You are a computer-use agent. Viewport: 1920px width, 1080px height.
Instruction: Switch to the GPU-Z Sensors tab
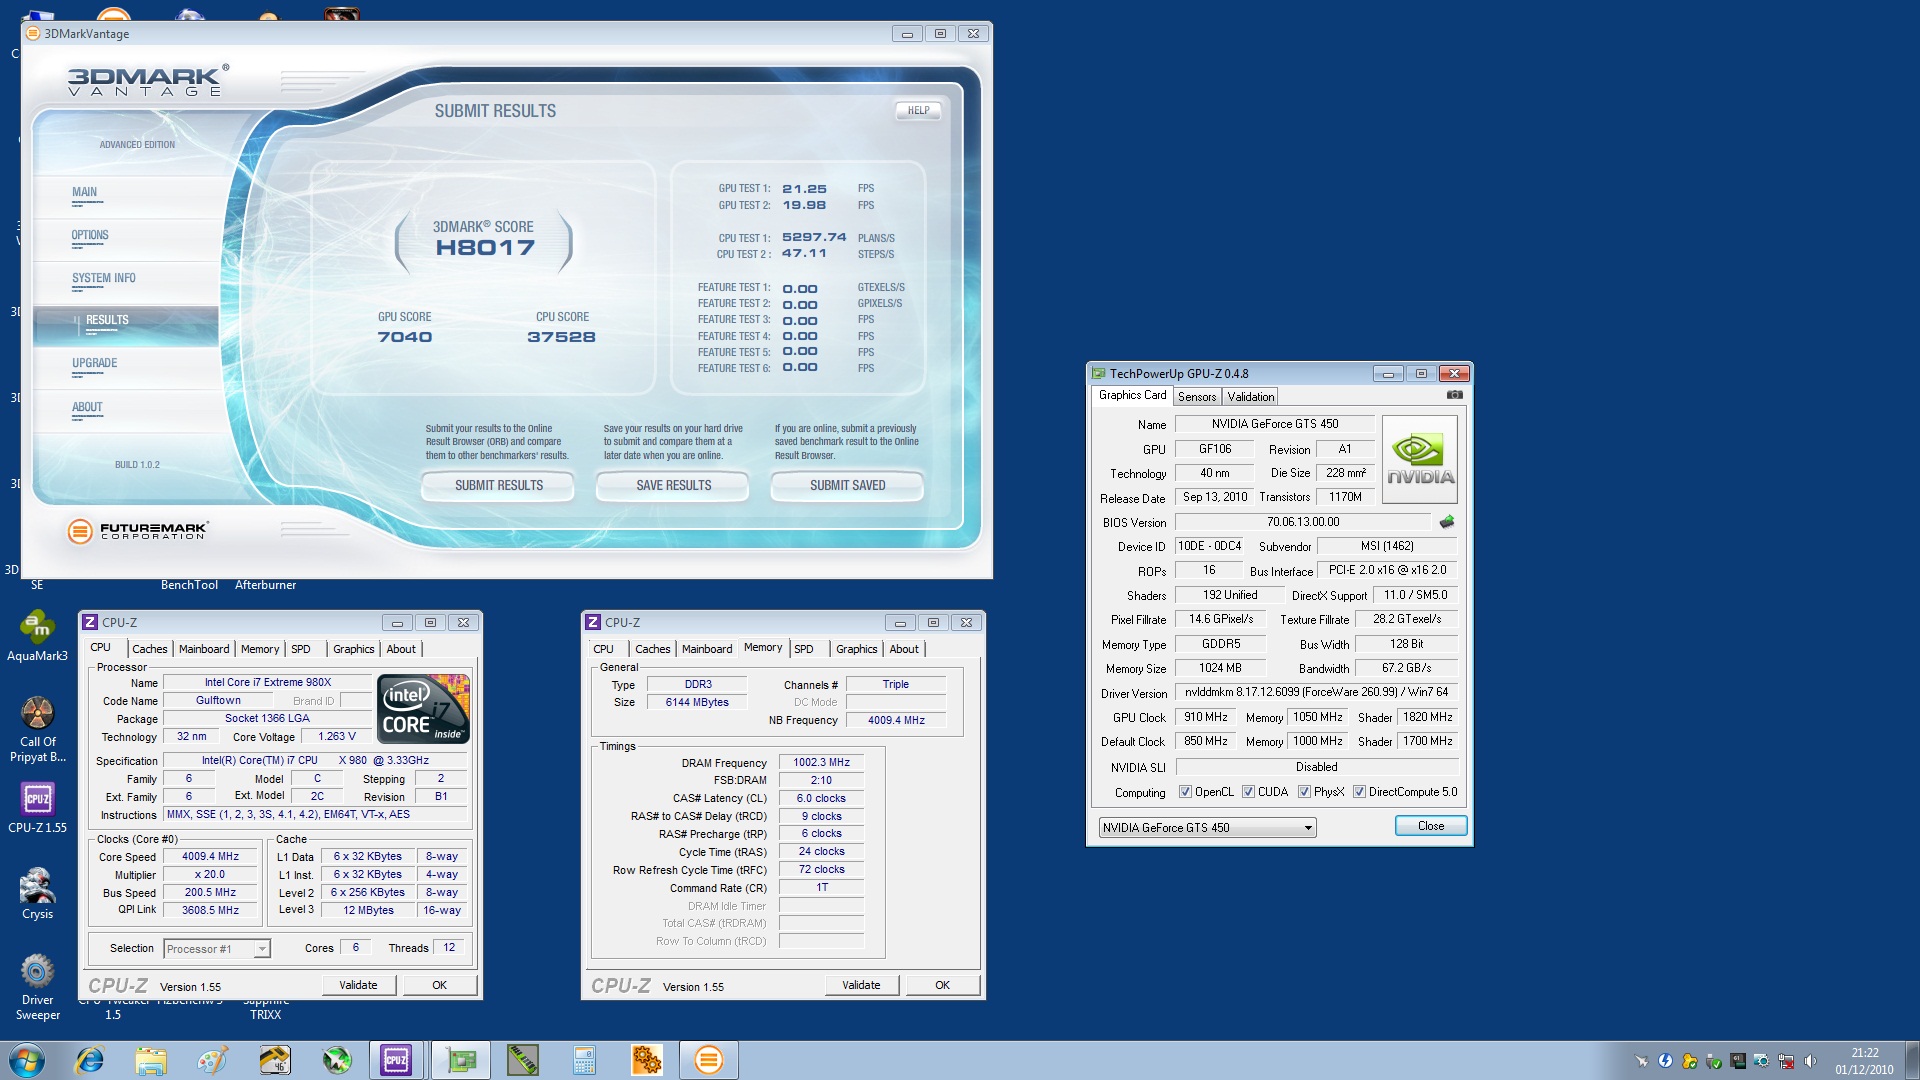click(1196, 397)
